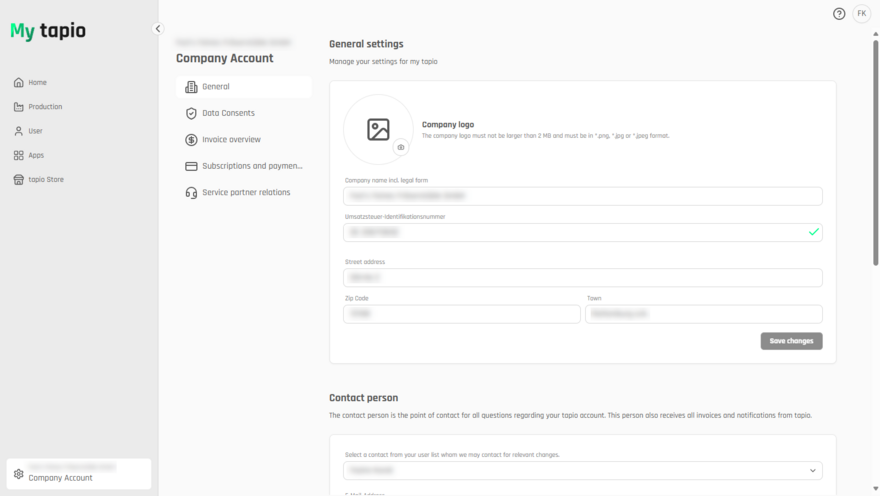Click the contact dropdown chevron arrow

(x=813, y=471)
